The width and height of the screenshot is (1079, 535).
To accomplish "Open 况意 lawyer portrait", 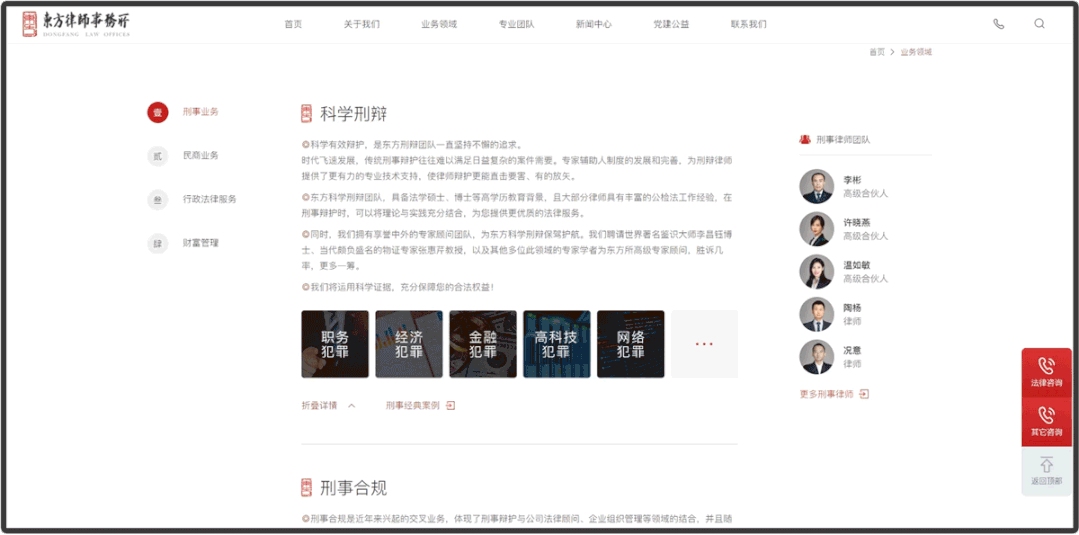I will (x=817, y=357).
